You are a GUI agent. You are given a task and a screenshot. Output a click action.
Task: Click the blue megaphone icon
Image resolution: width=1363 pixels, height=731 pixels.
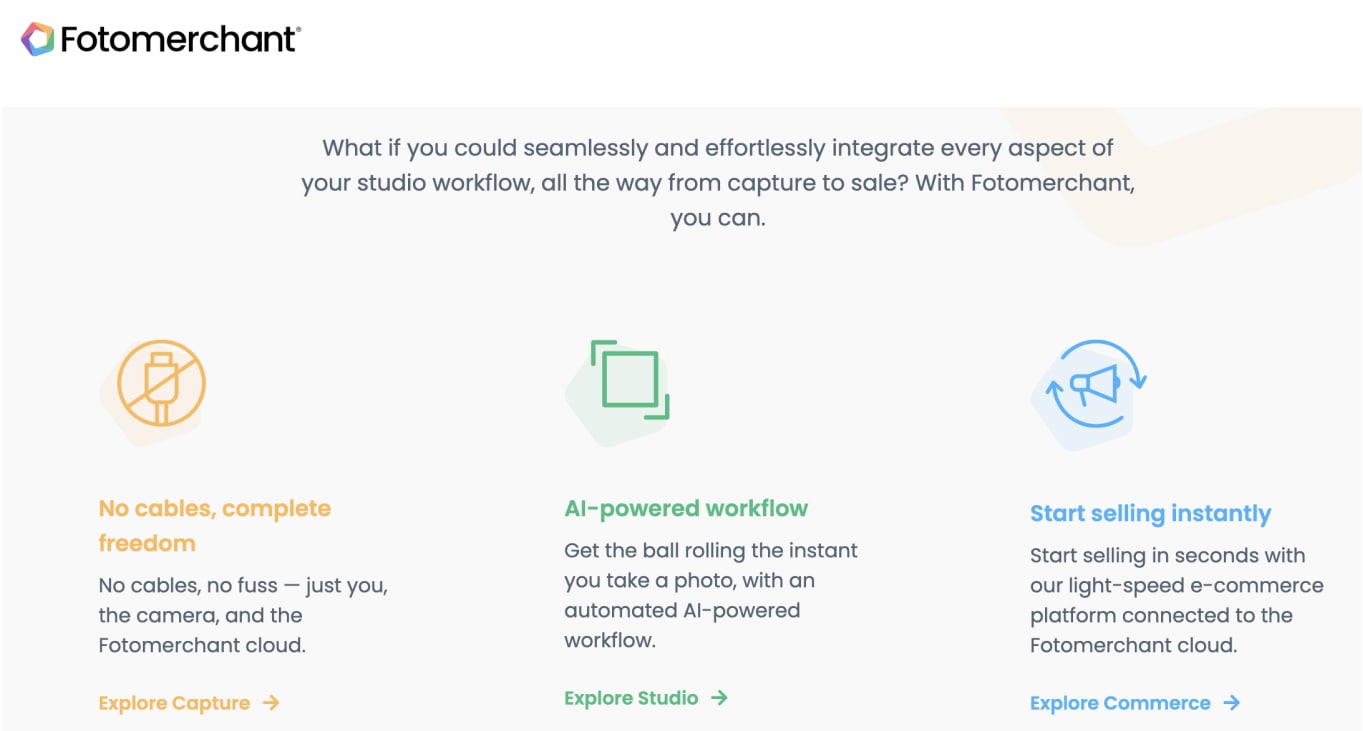[x=1096, y=387]
